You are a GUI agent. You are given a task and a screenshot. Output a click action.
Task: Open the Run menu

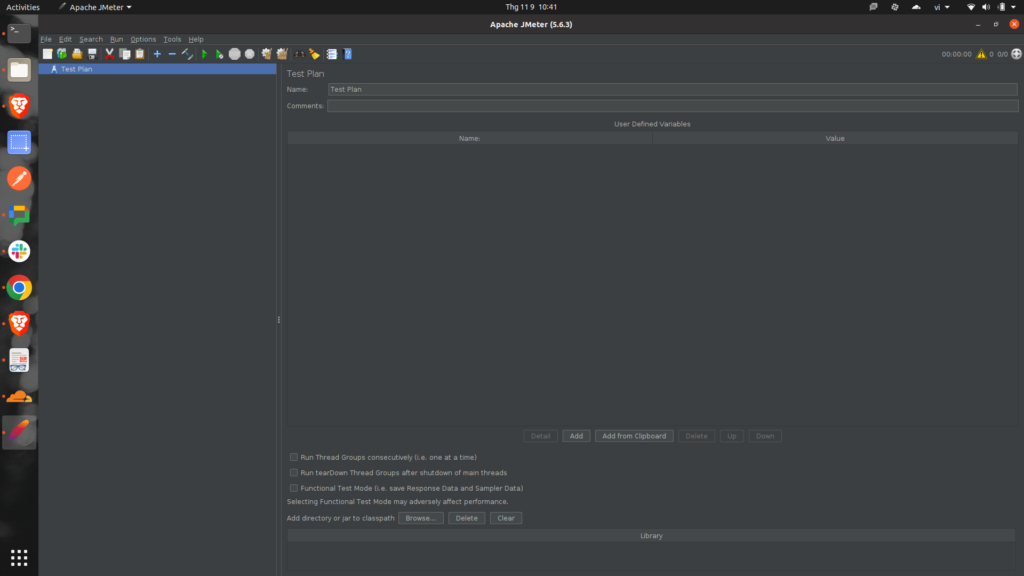coord(116,39)
